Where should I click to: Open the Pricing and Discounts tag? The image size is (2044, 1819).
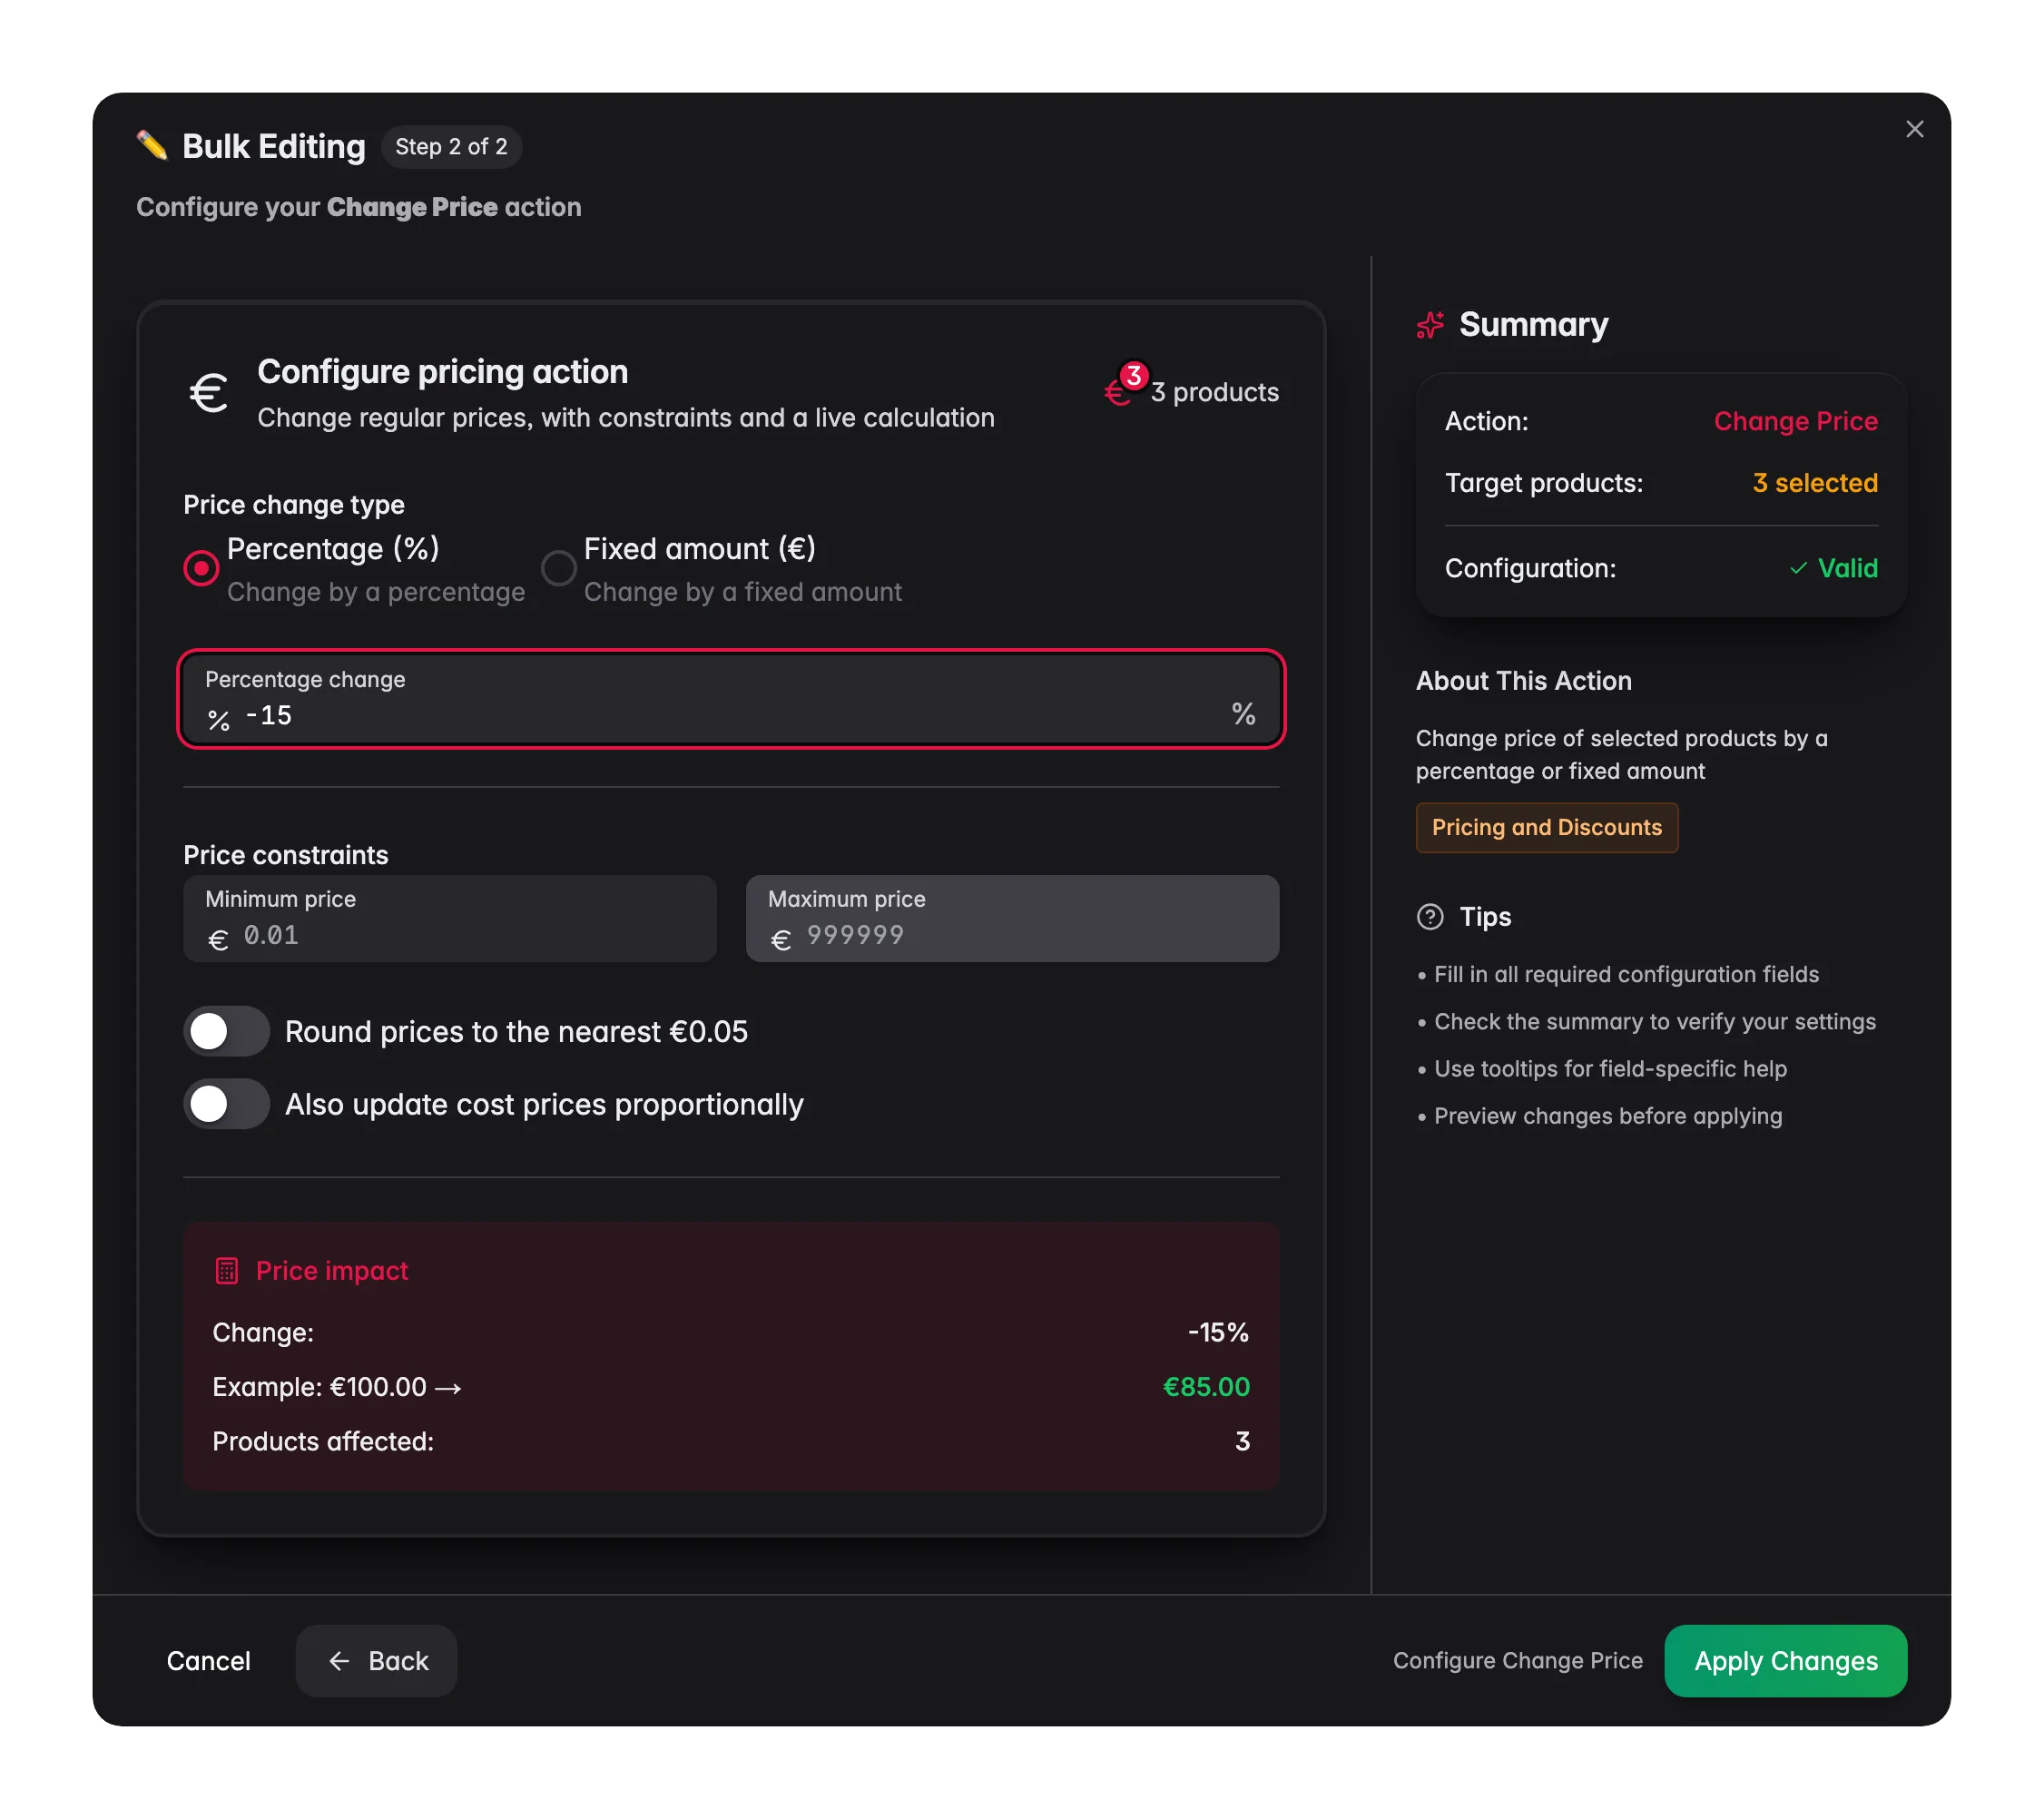[x=1546, y=827]
